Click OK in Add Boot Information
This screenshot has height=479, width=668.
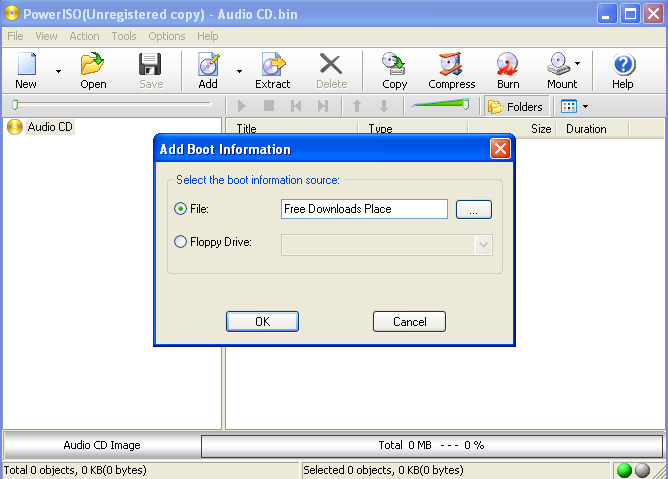262,321
